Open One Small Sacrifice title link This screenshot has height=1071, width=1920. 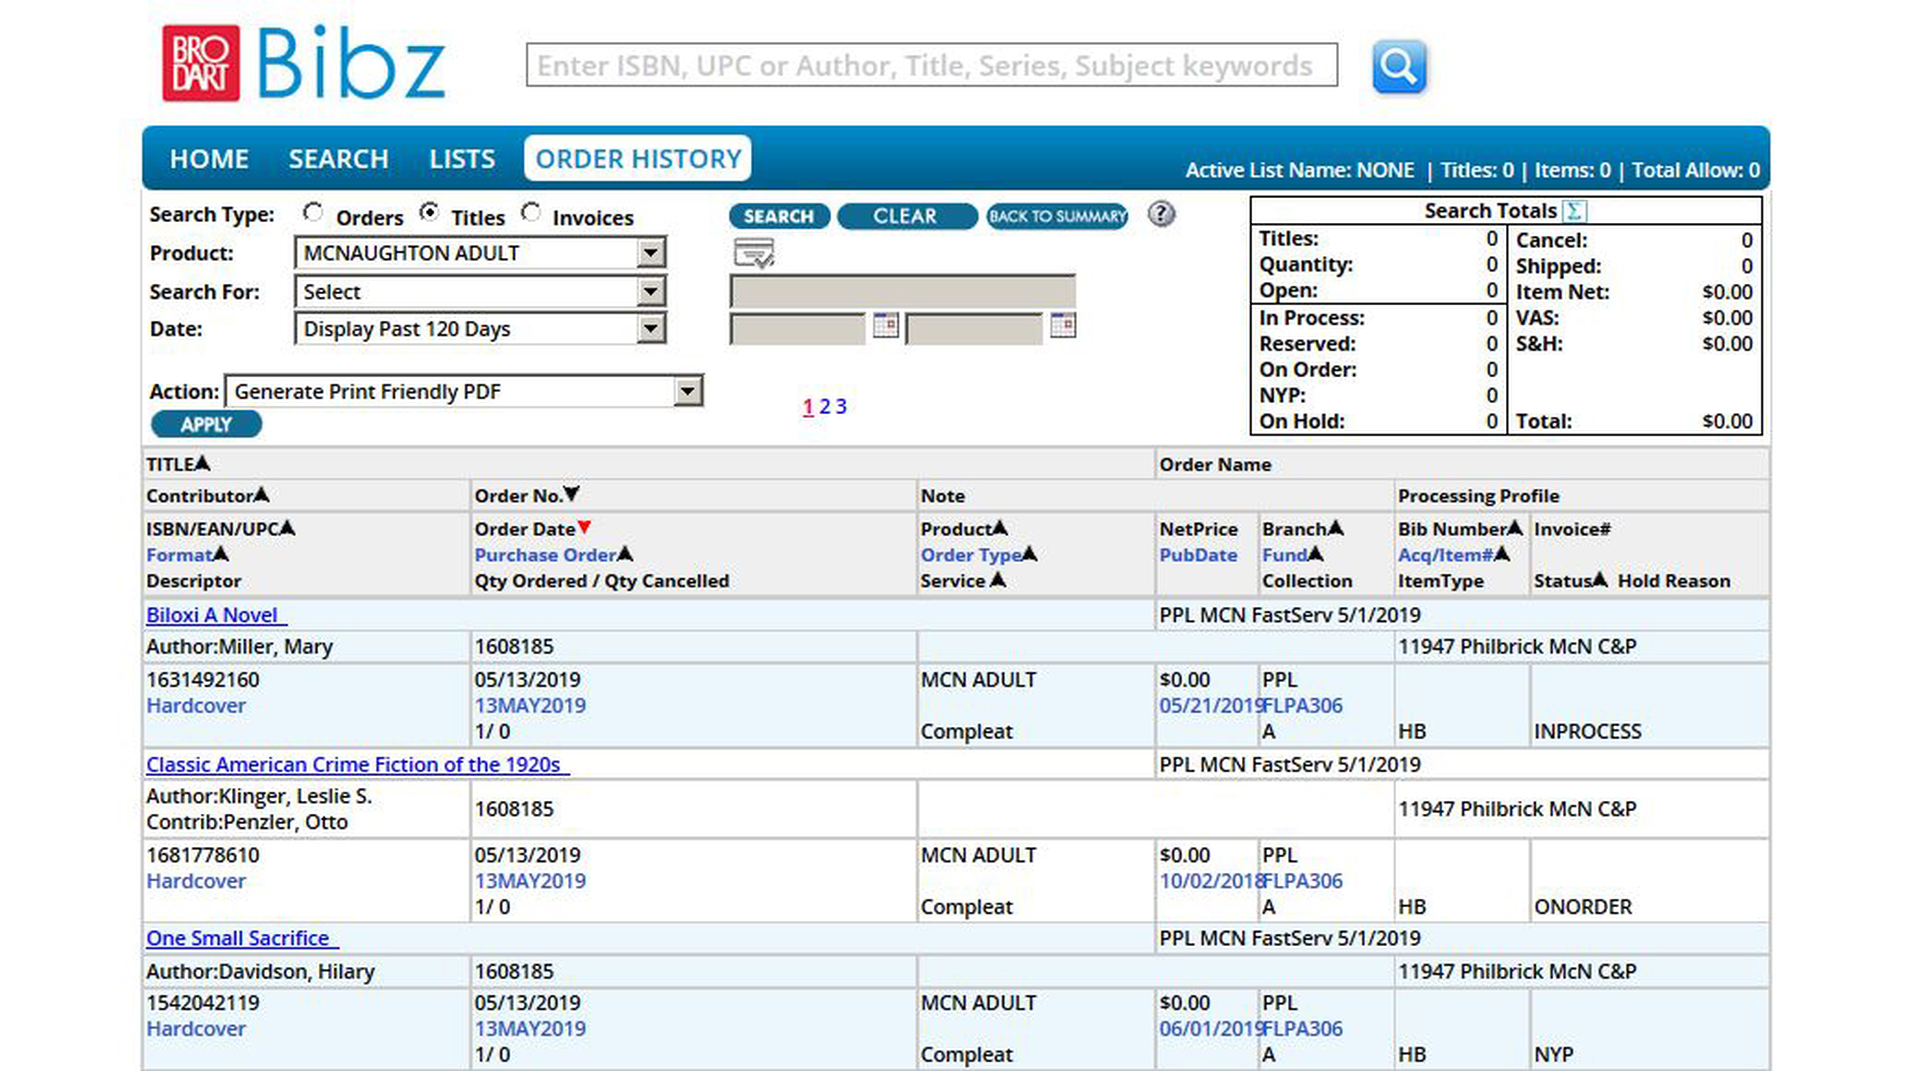point(242,938)
